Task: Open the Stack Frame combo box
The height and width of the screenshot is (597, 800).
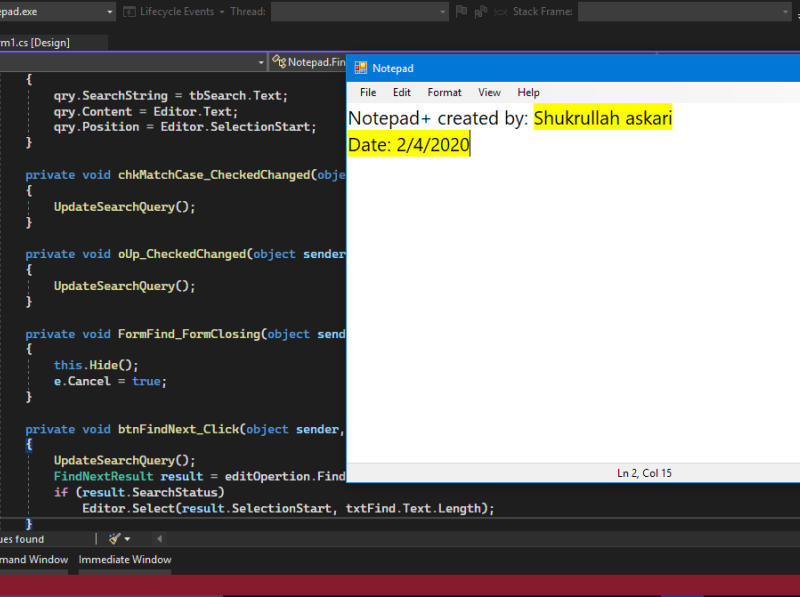Action: click(685, 11)
